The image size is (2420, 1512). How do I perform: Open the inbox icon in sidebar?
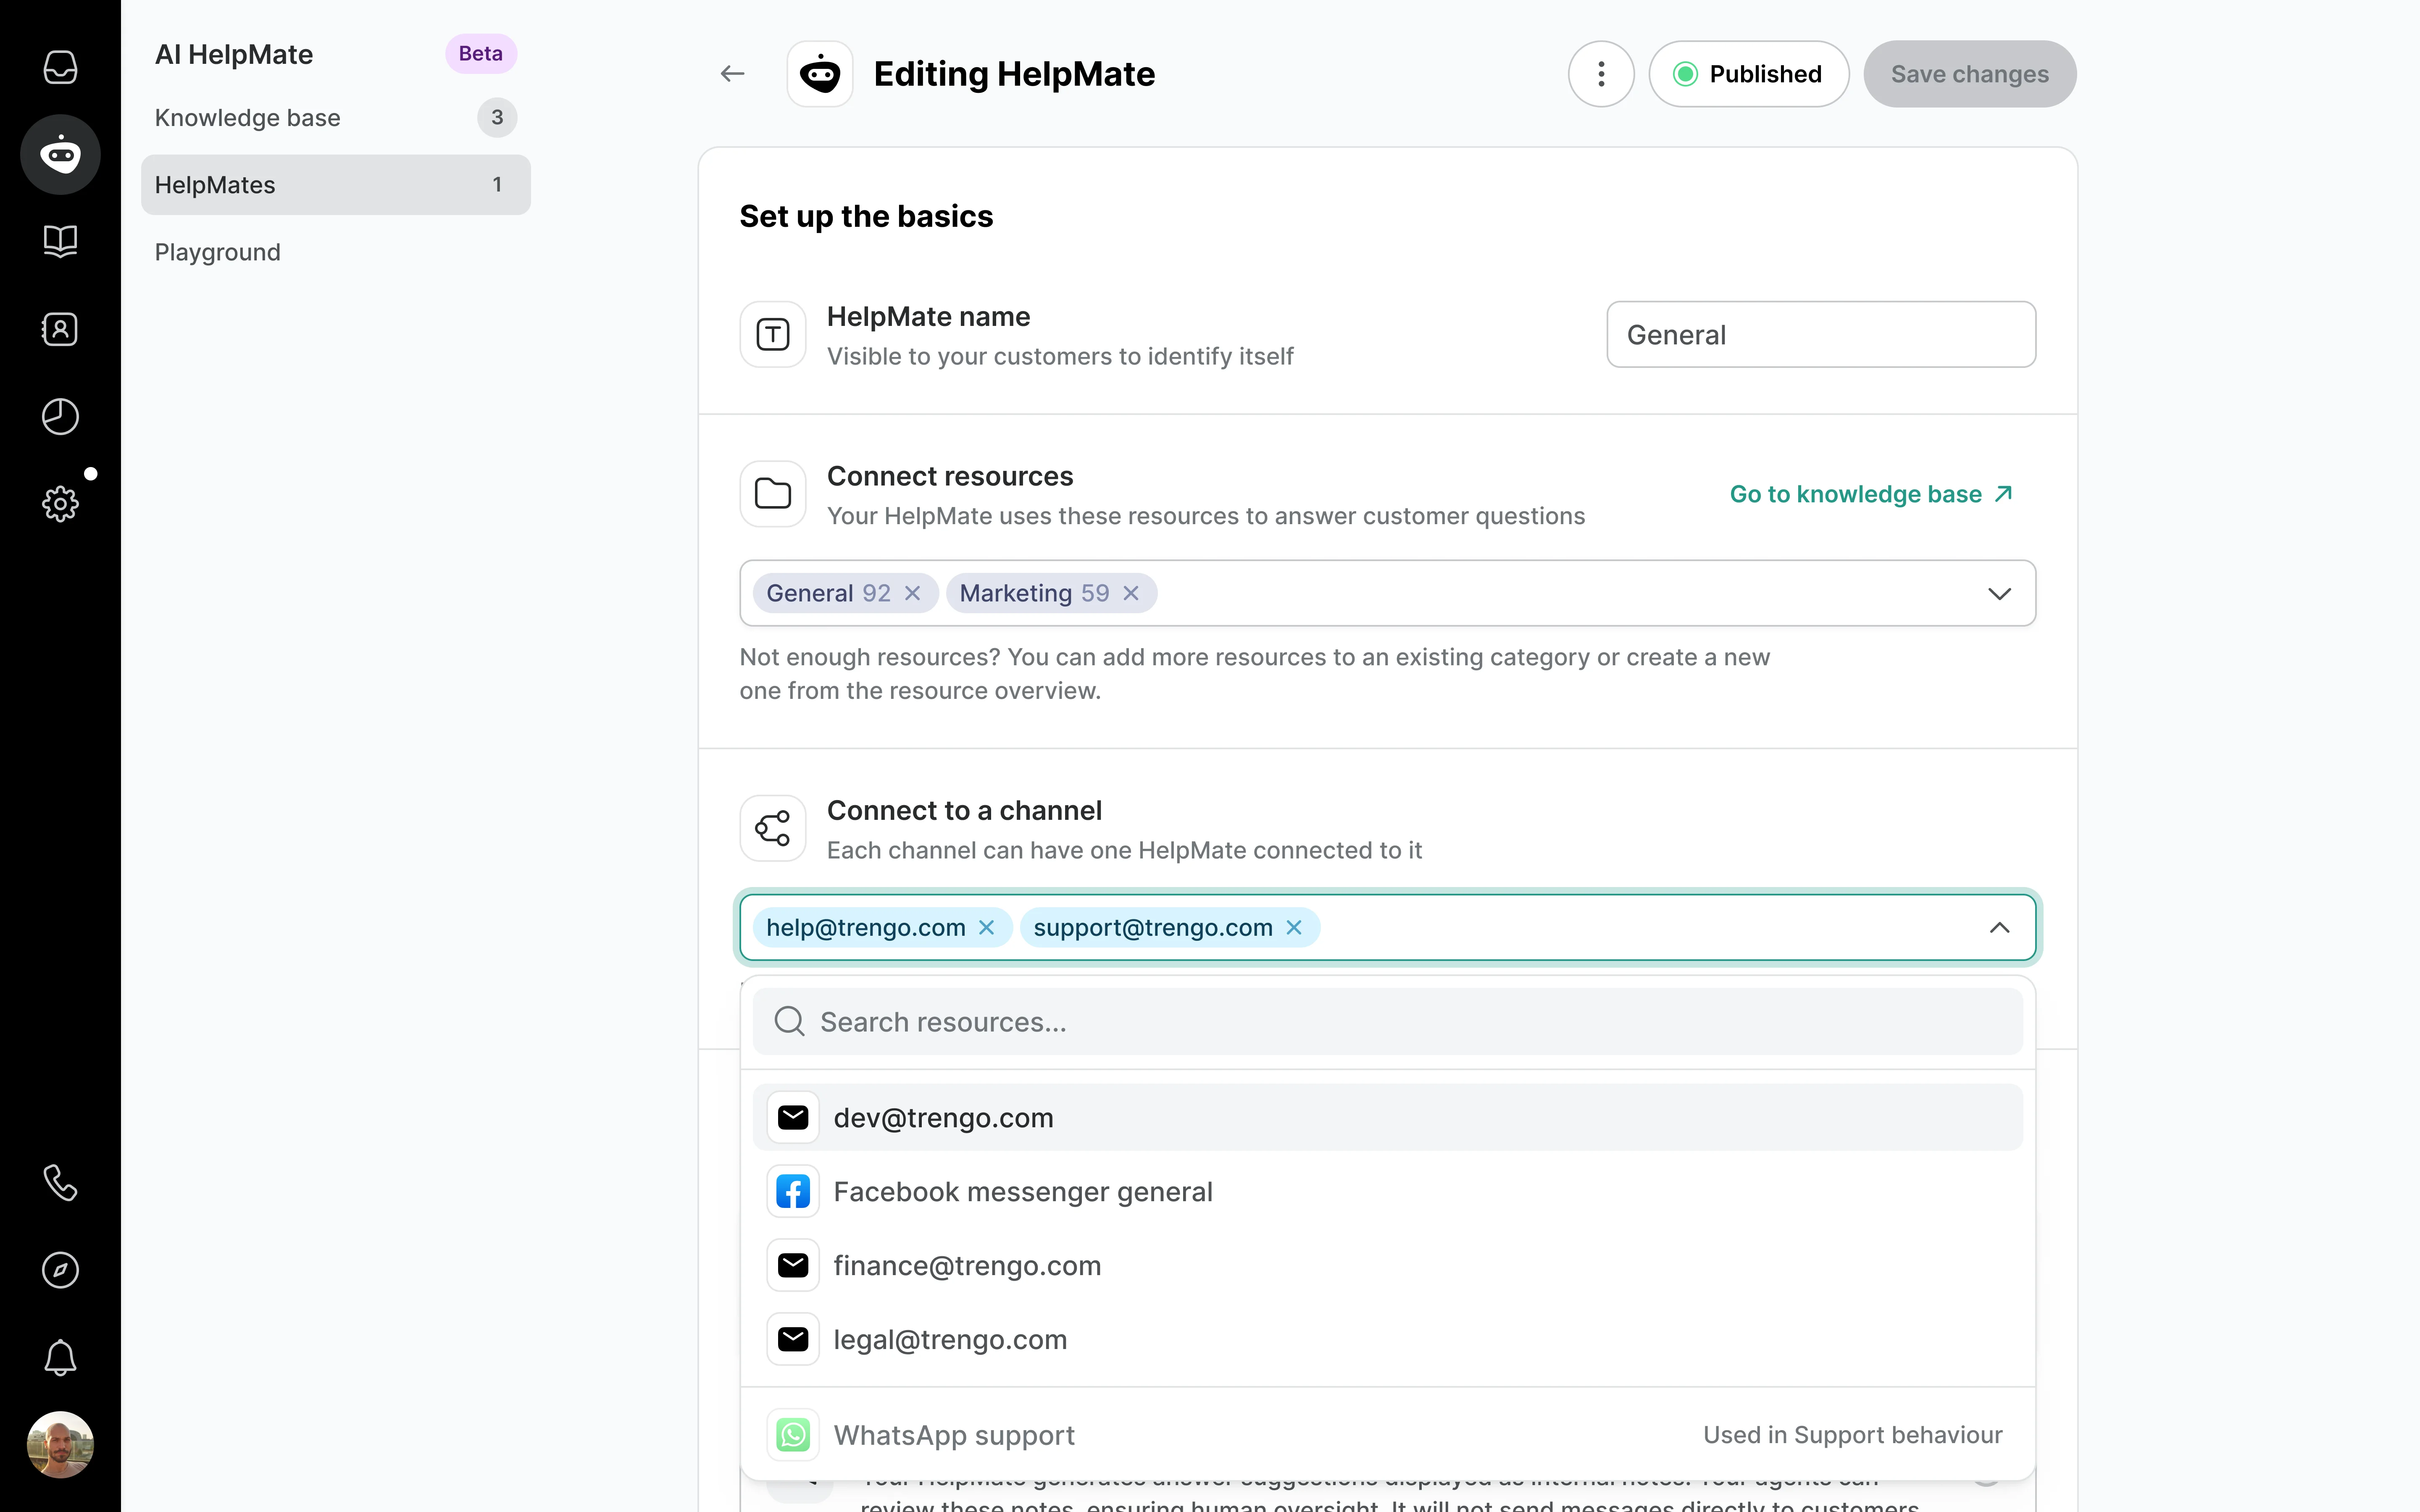click(x=60, y=67)
